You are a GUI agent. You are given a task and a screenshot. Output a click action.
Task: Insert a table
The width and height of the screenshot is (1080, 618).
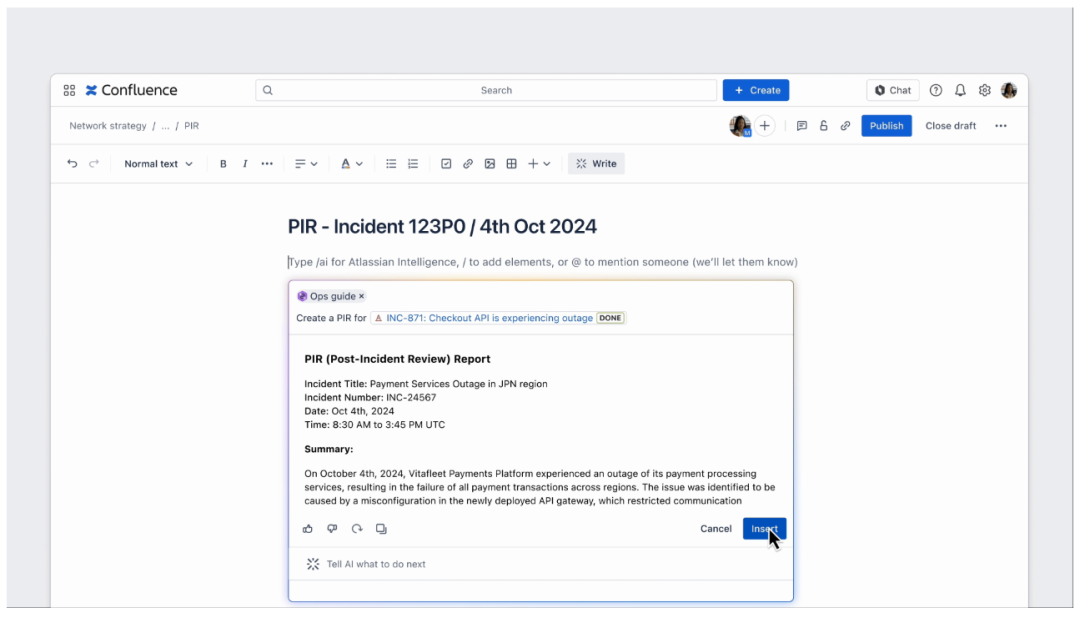tap(512, 164)
